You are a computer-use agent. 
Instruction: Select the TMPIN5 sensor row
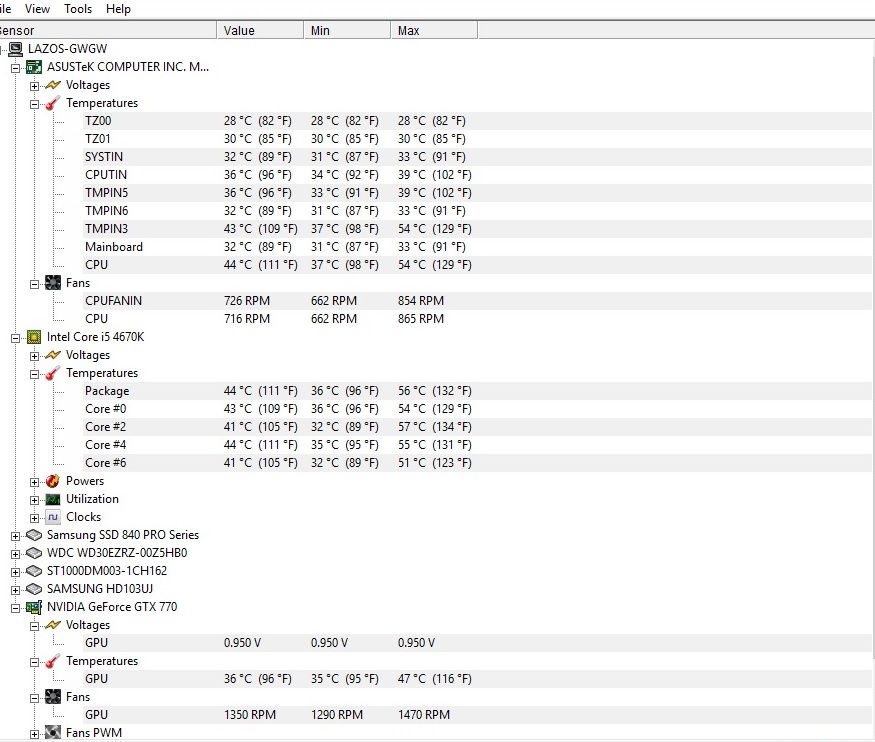click(477, 192)
